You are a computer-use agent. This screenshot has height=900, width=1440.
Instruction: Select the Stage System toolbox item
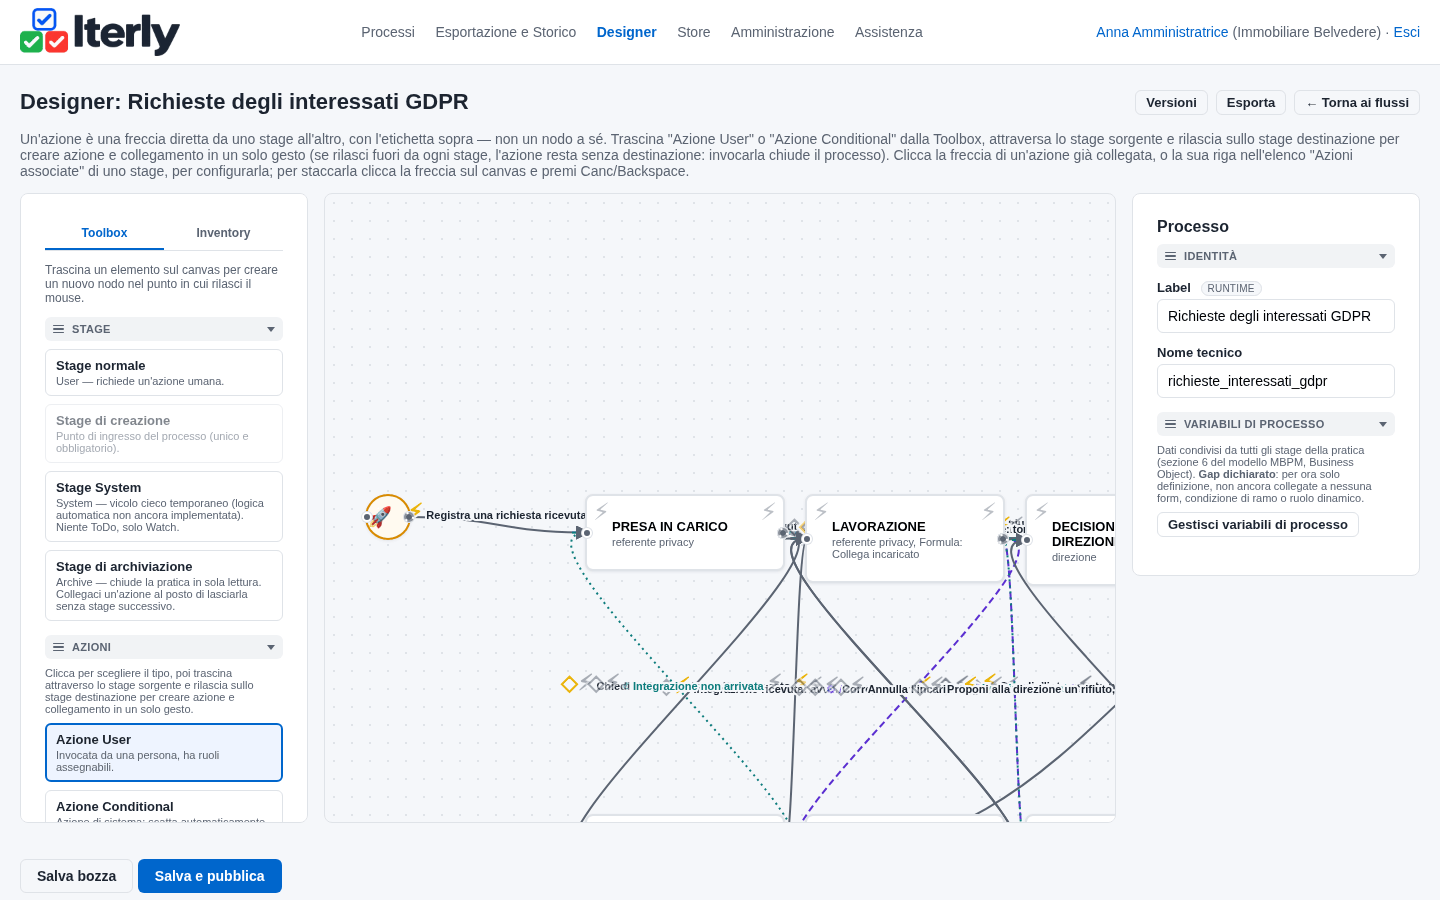pyautogui.click(x=164, y=507)
